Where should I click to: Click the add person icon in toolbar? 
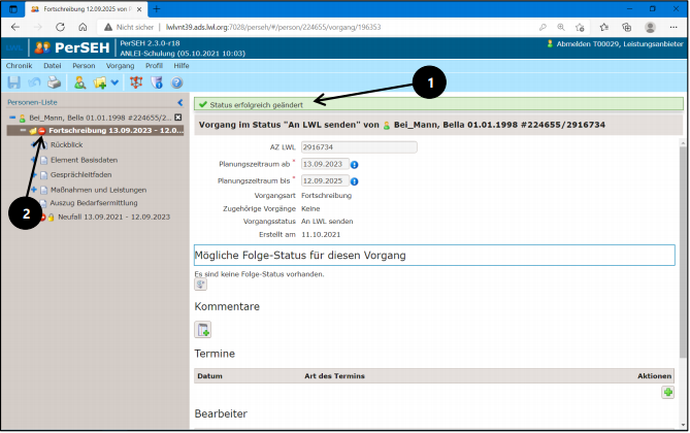tap(80, 83)
